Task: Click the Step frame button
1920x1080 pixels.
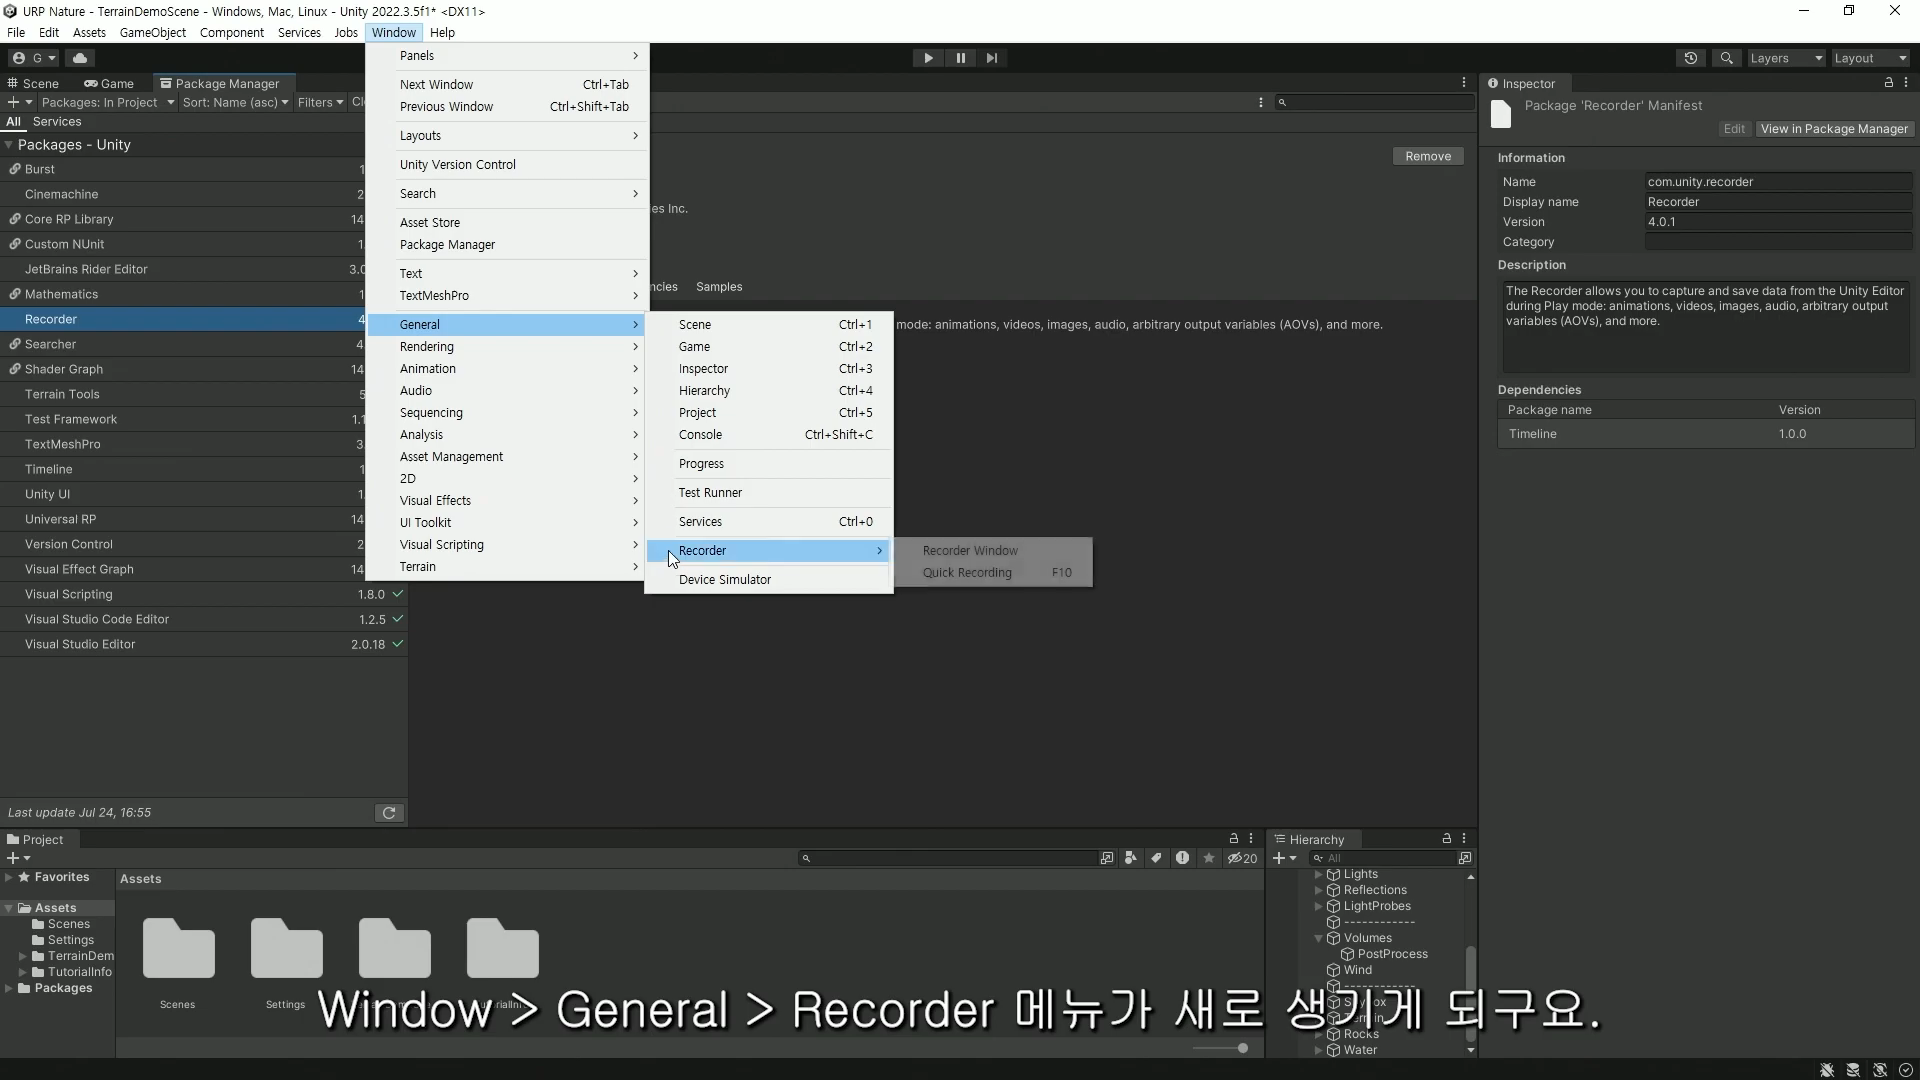Action: coord(991,58)
